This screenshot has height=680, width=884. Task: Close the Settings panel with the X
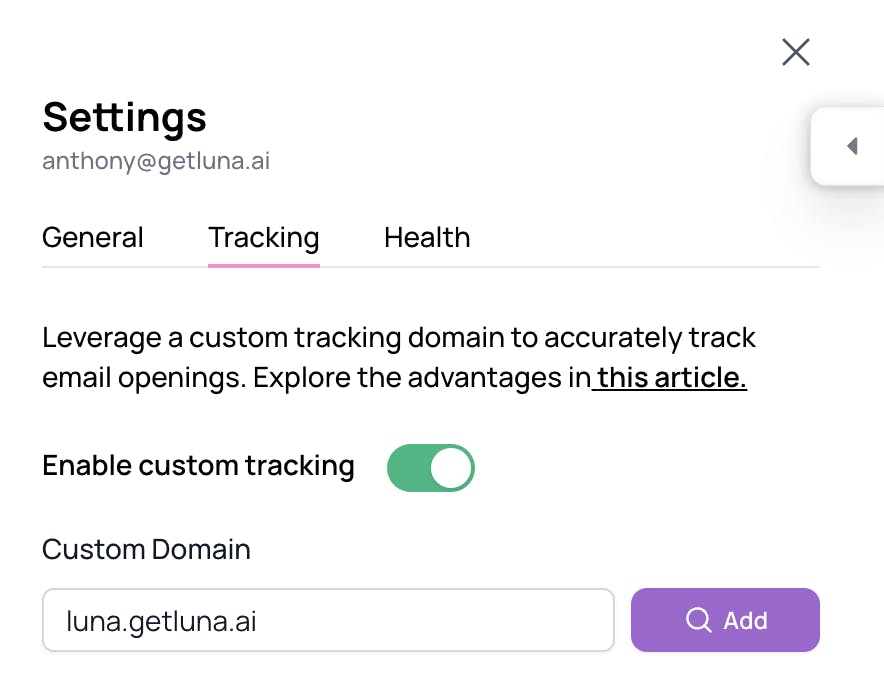(796, 52)
